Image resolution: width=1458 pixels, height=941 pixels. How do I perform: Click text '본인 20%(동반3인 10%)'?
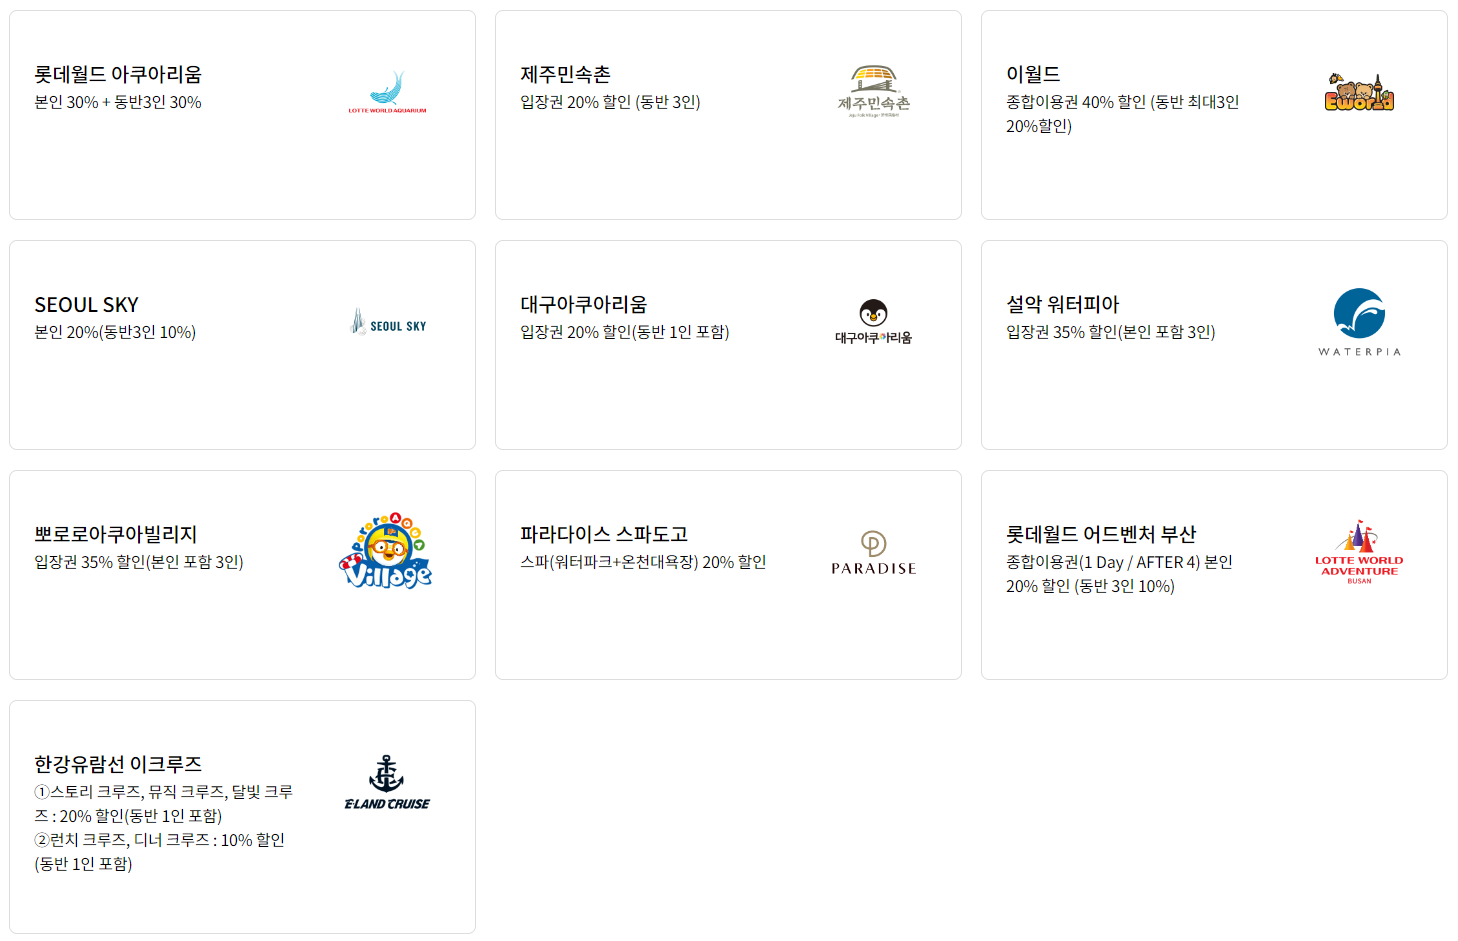115,332
